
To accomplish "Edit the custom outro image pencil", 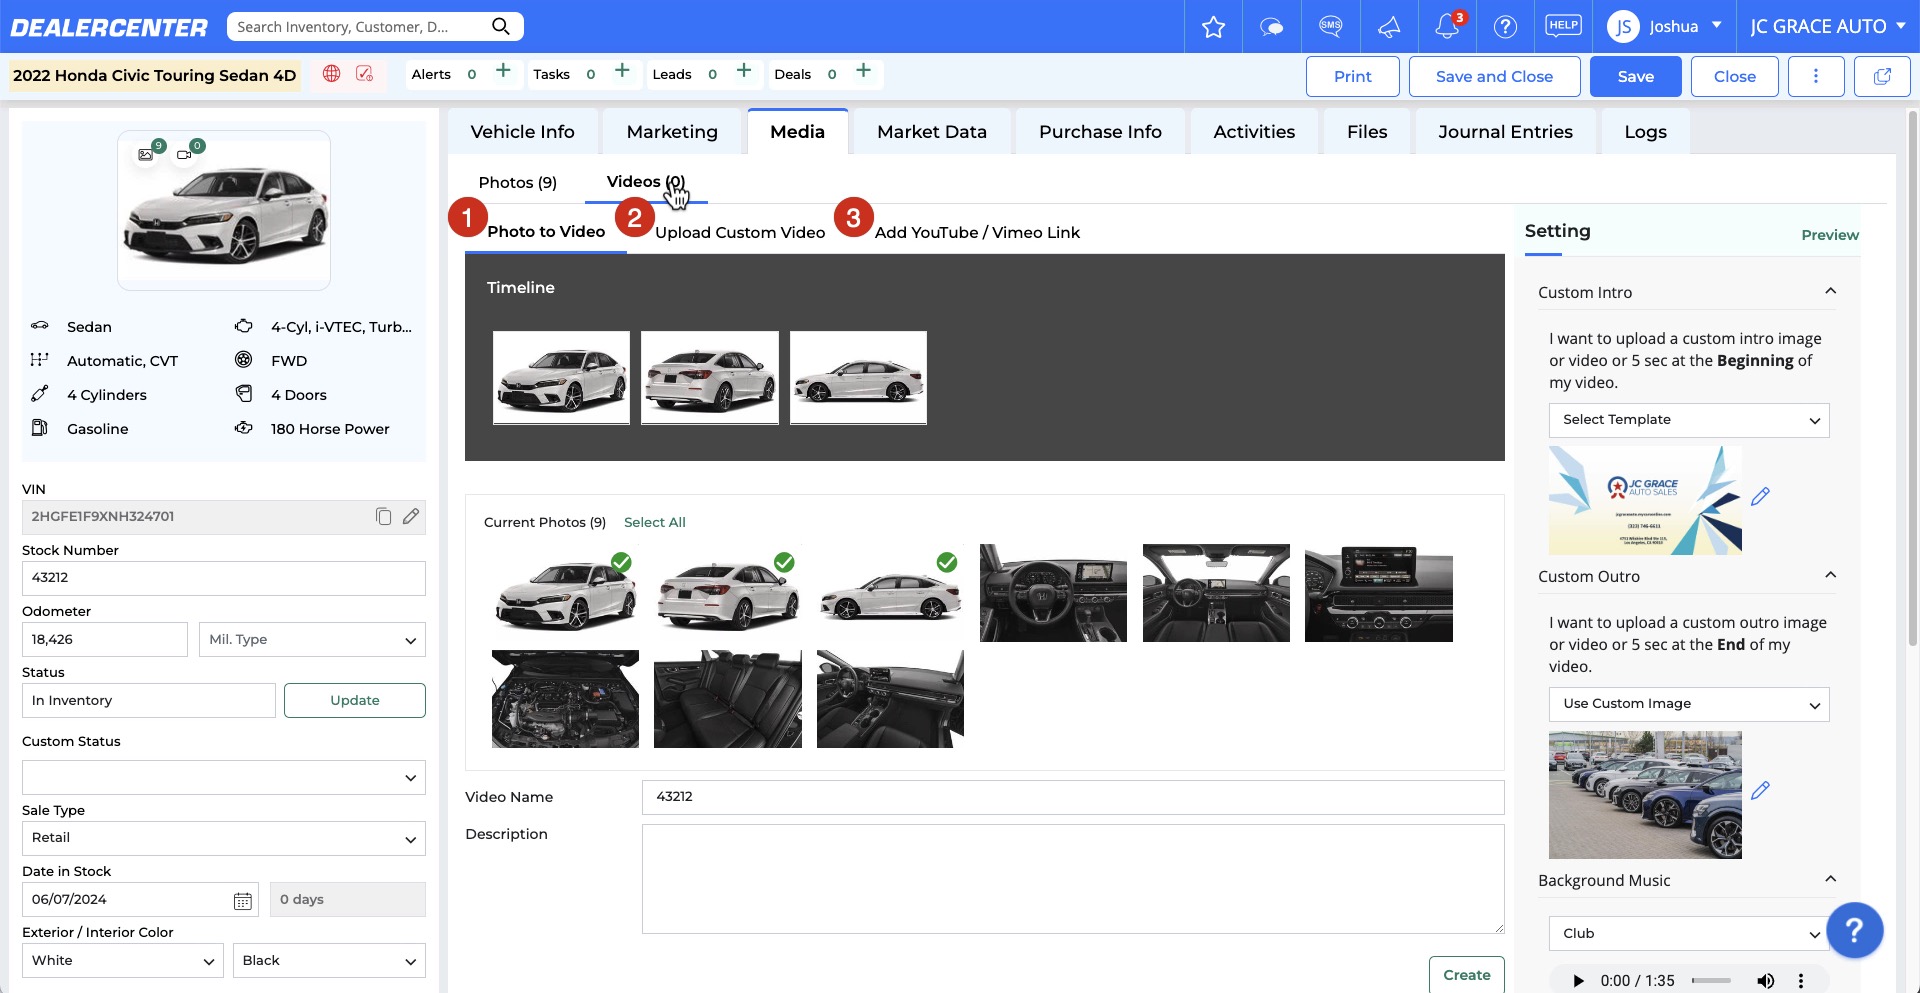I will click(x=1761, y=790).
